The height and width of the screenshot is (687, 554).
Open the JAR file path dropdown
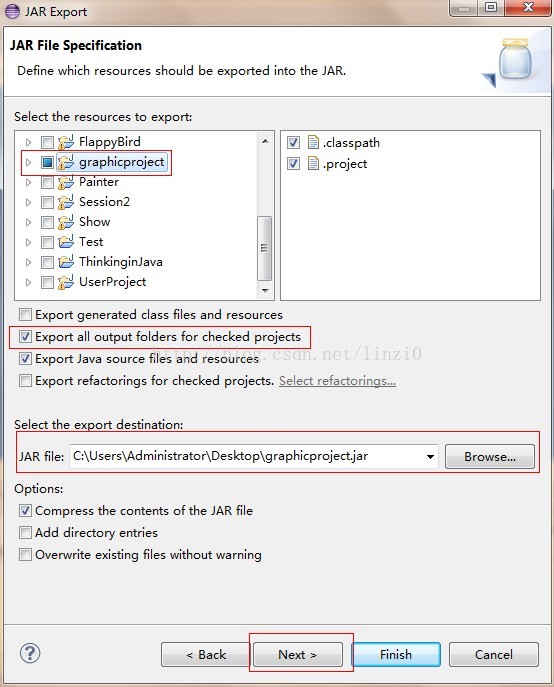430,457
